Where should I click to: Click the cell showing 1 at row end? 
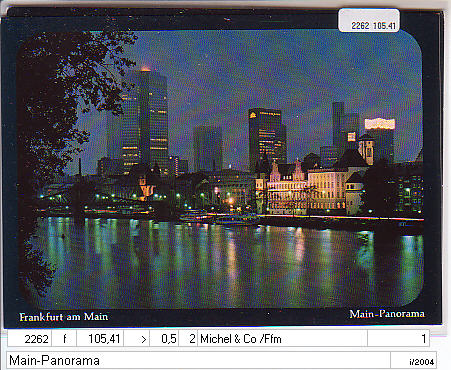(398, 339)
